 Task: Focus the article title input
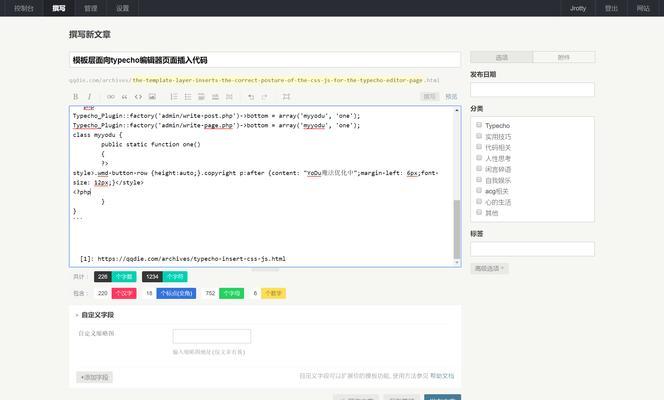point(265,60)
